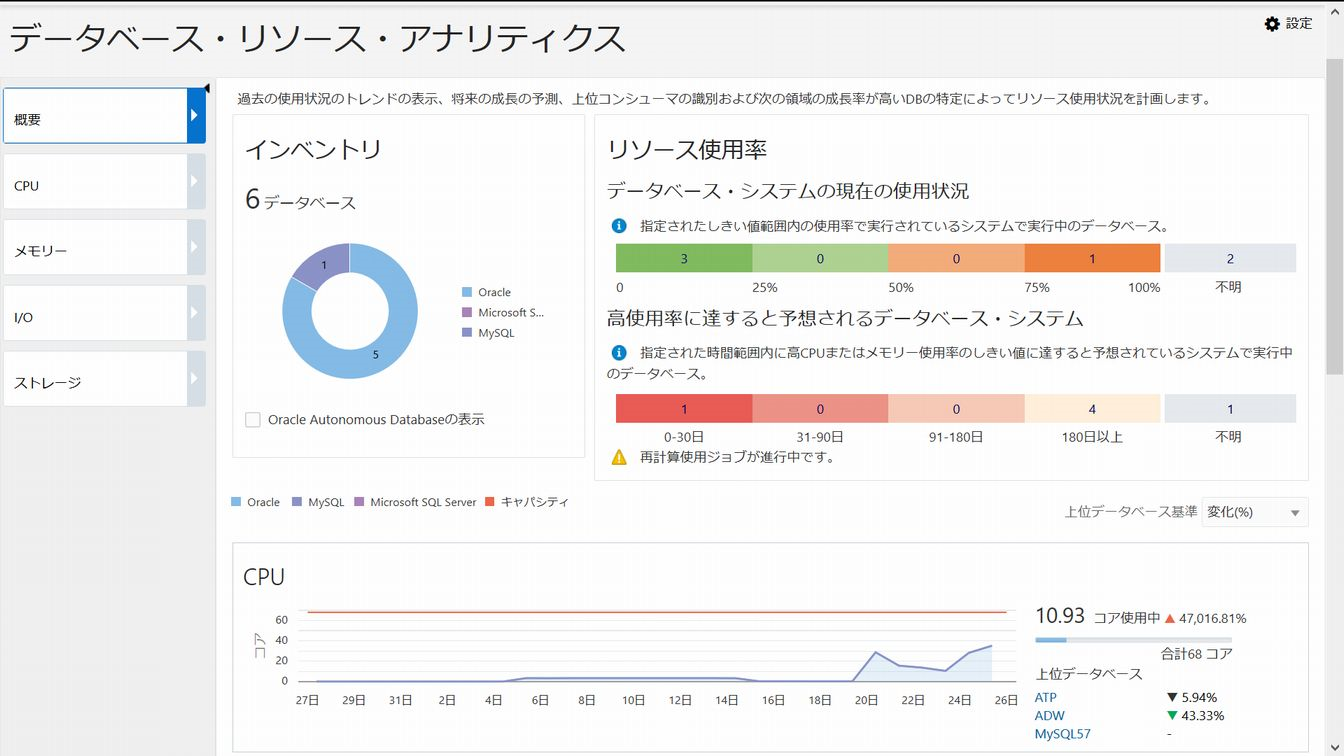The width and height of the screenshot is (1344, 756).
Task: Open the ATP database link
Action: point(1045,698)
